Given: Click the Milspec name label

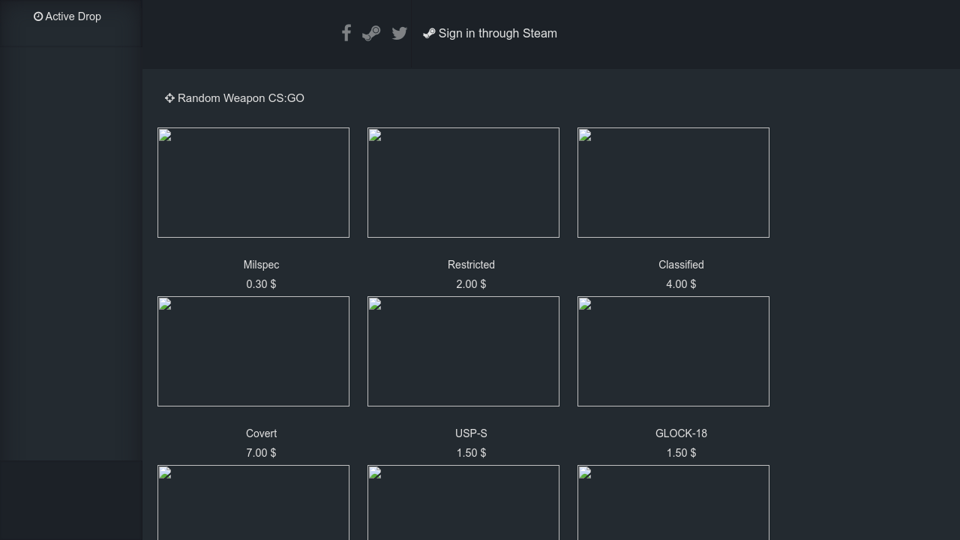Looking at the screenshot, I should (x=261, y=265).
